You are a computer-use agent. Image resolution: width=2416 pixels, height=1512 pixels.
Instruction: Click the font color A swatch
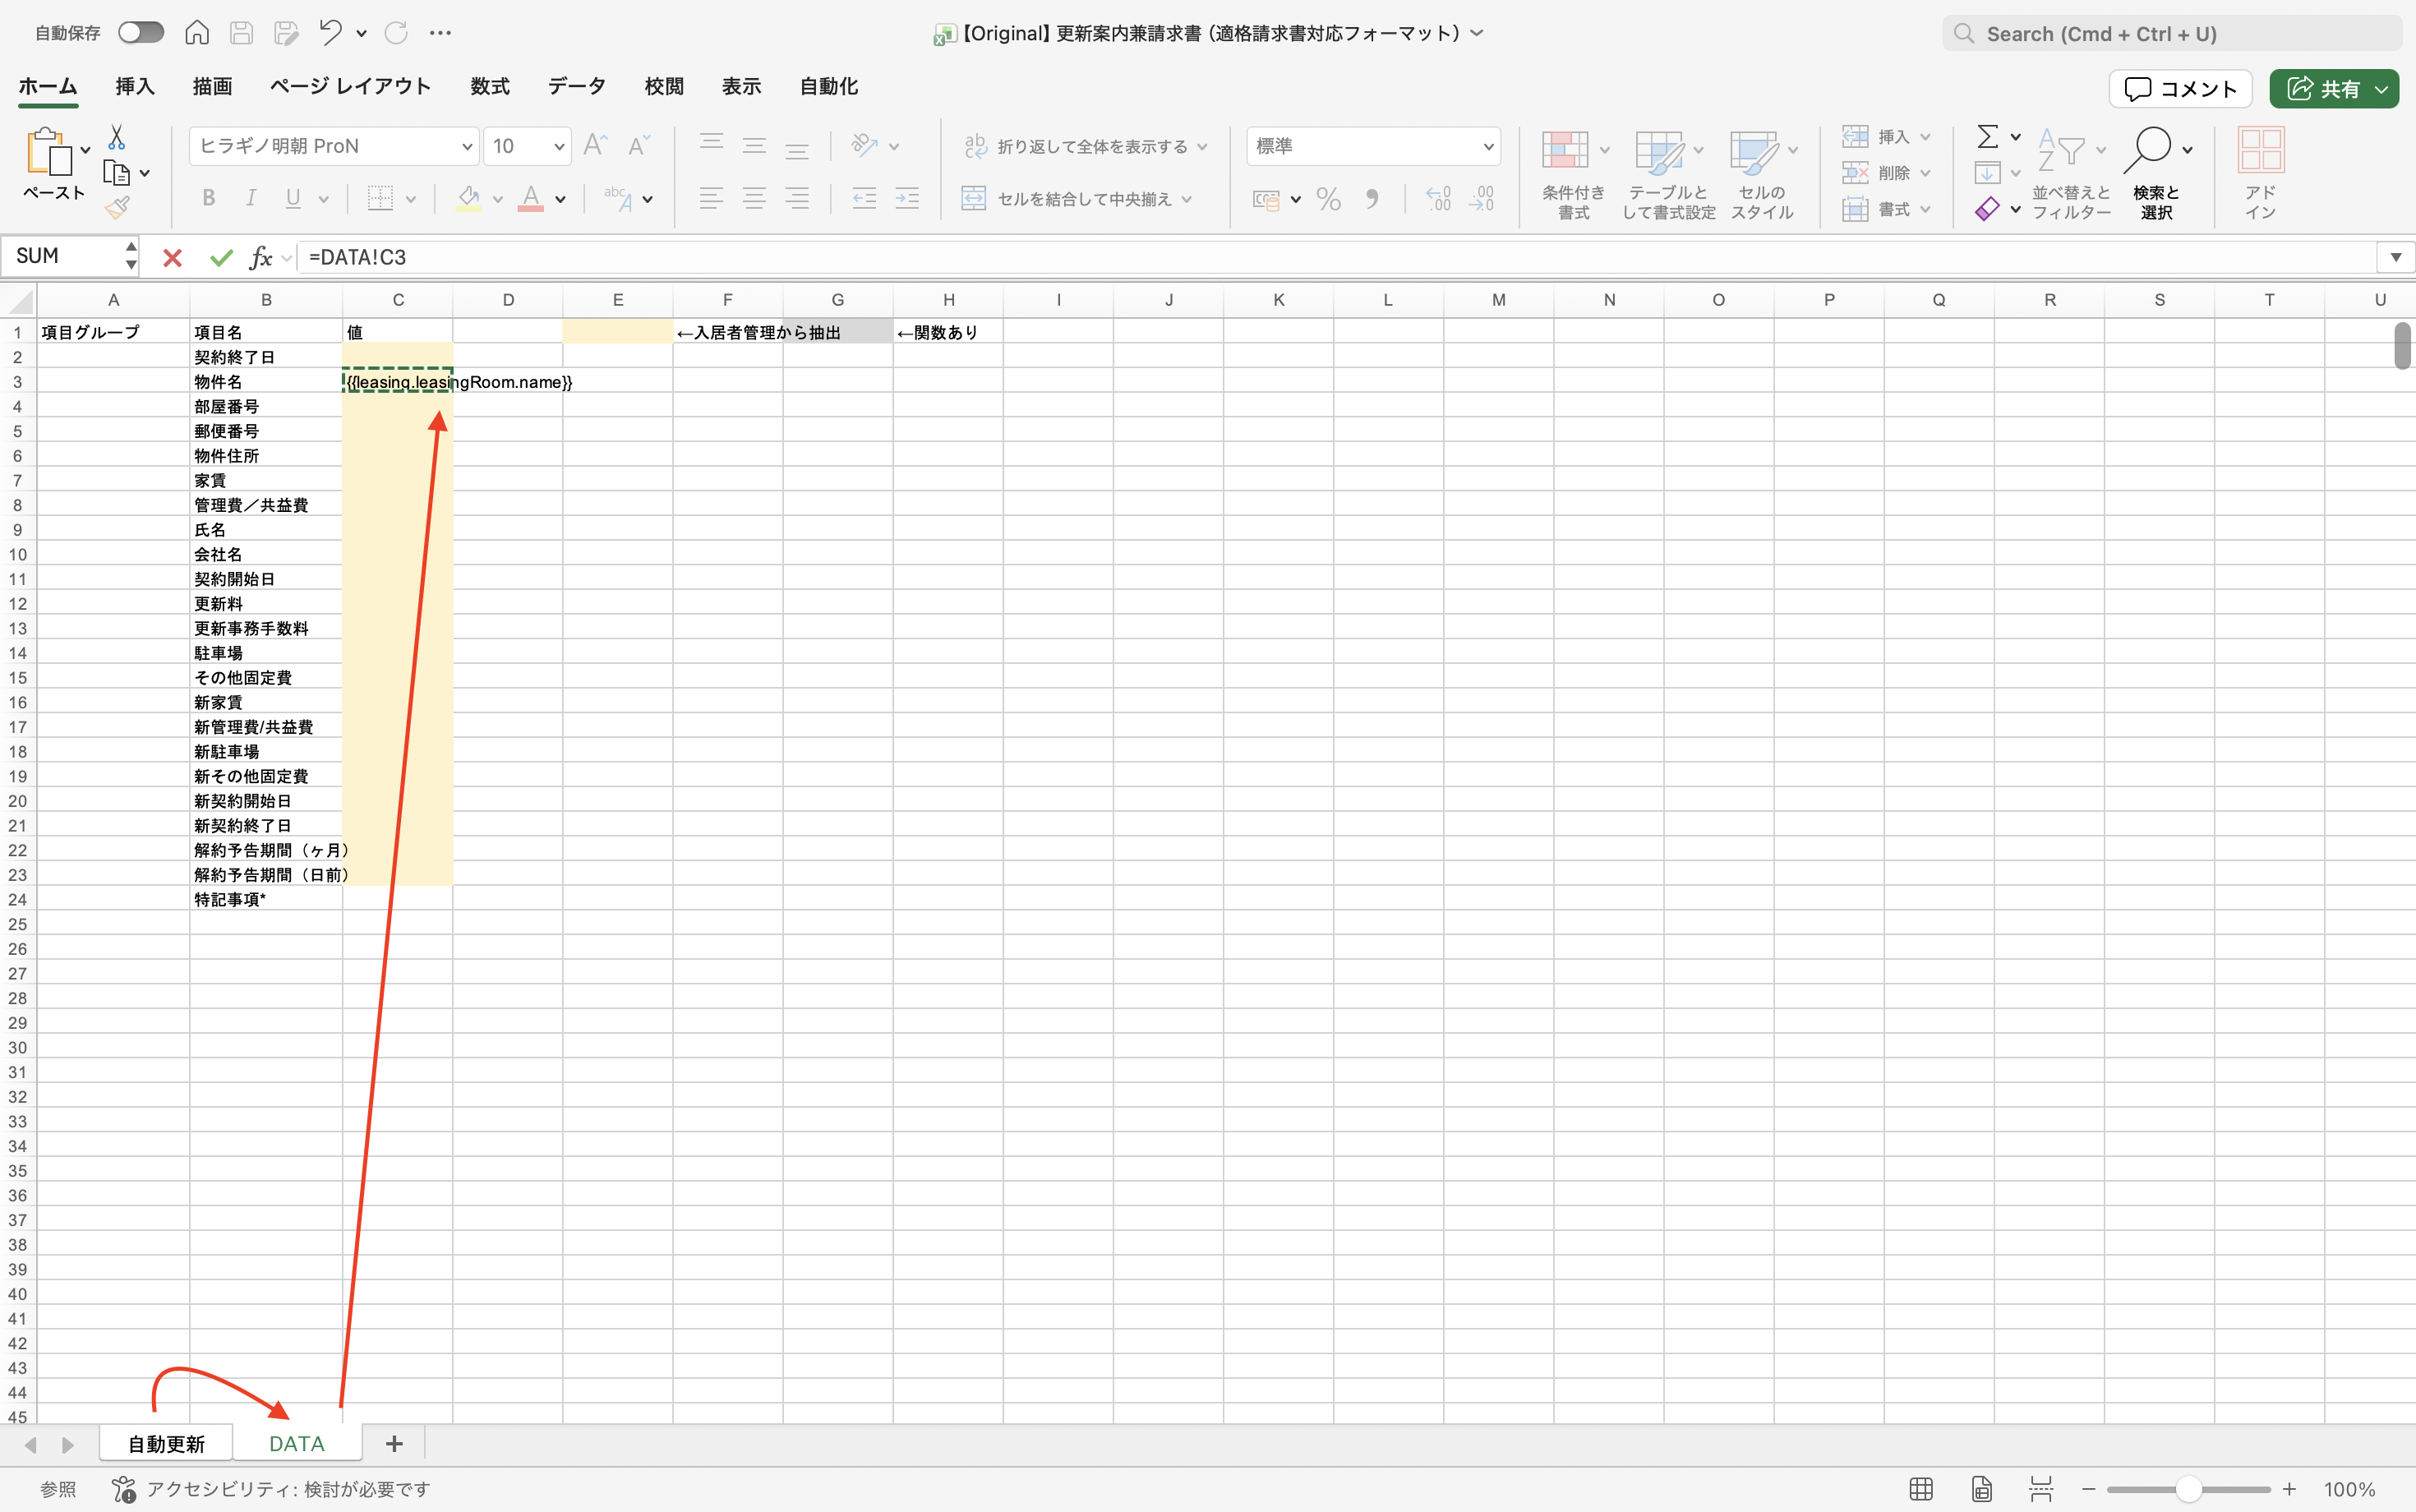531,198
